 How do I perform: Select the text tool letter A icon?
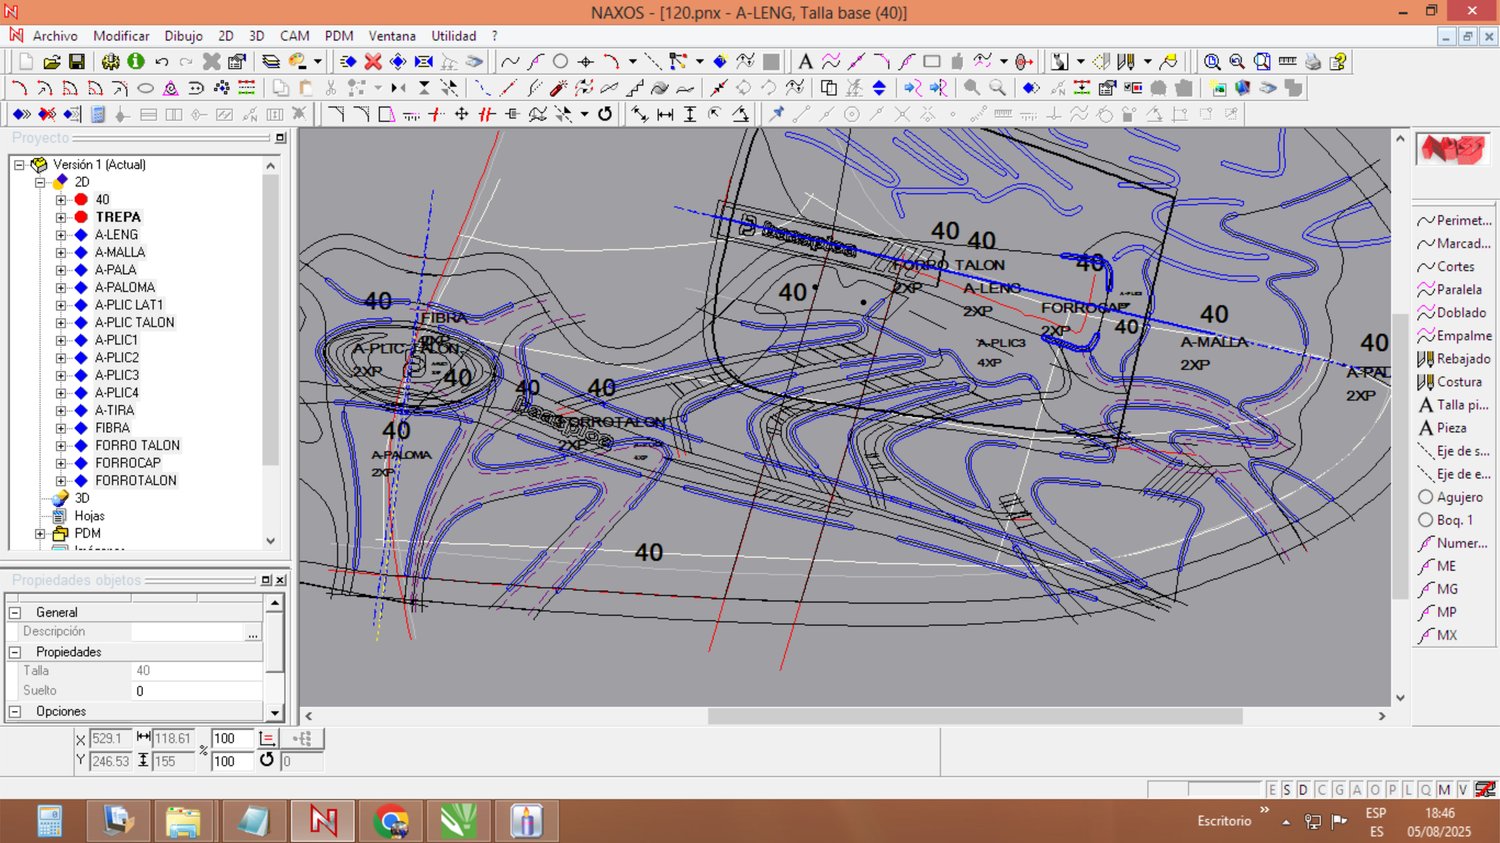click(x=805, y=62)
